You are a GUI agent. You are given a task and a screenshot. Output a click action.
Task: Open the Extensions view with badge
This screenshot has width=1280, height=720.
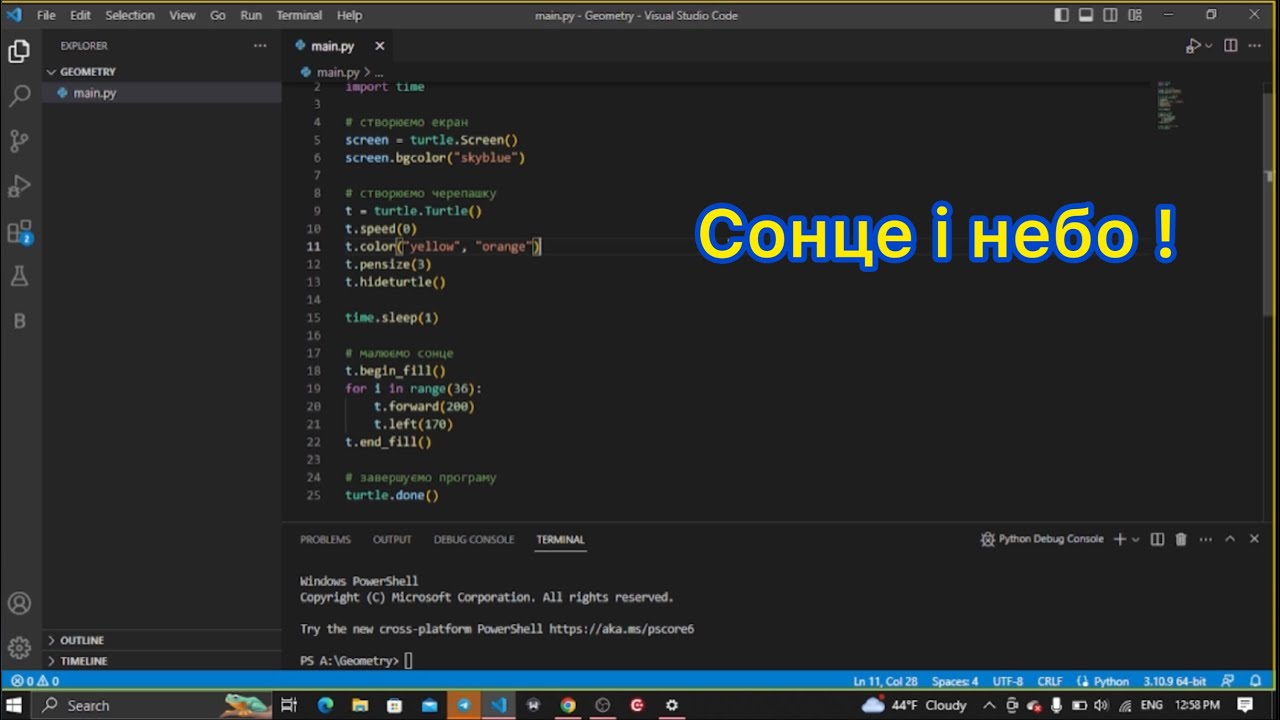19,232
